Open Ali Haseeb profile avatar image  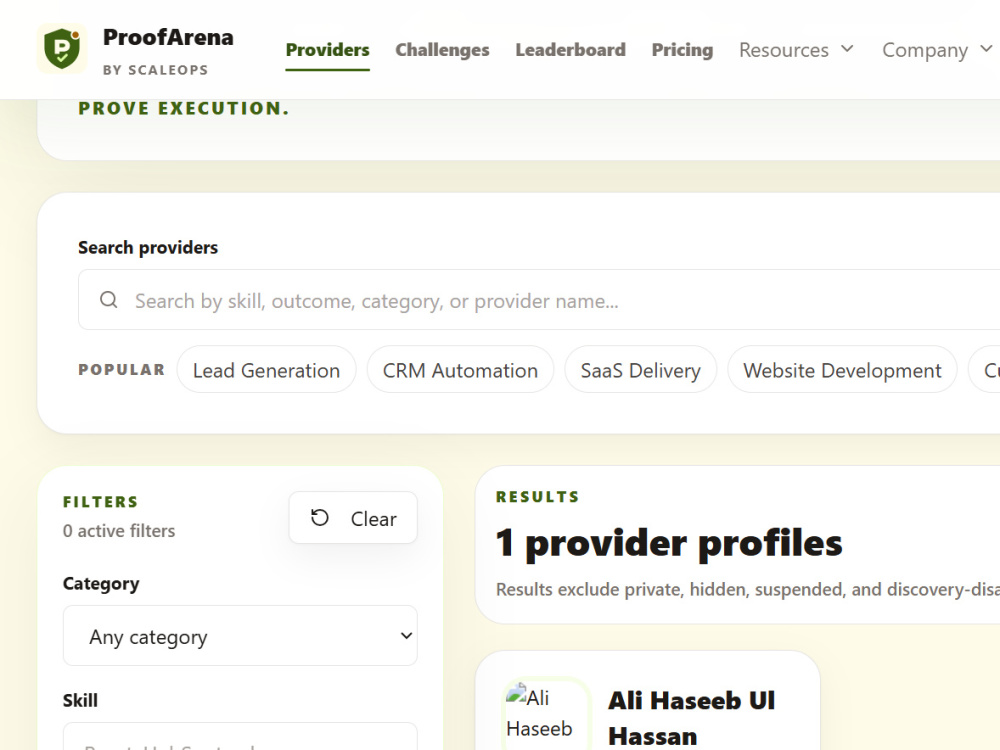click(x=546, y=714)
